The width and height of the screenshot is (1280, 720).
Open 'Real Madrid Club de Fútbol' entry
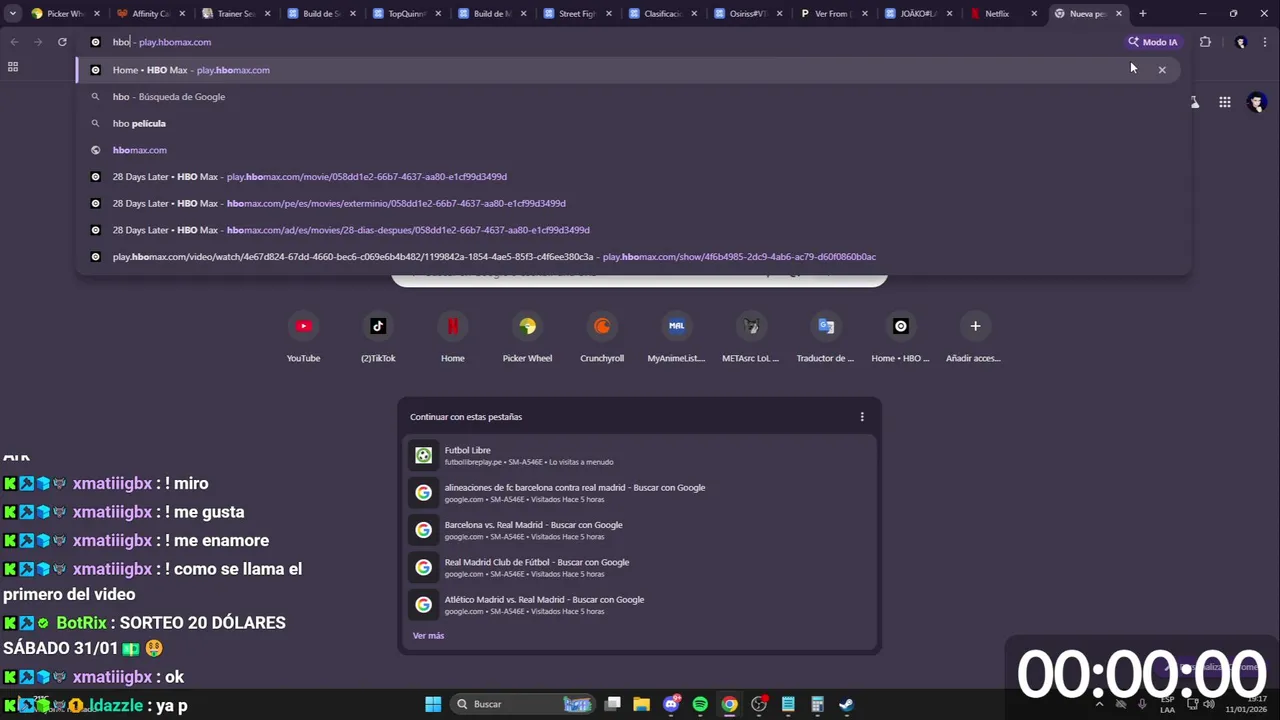(x=639, y=568)
